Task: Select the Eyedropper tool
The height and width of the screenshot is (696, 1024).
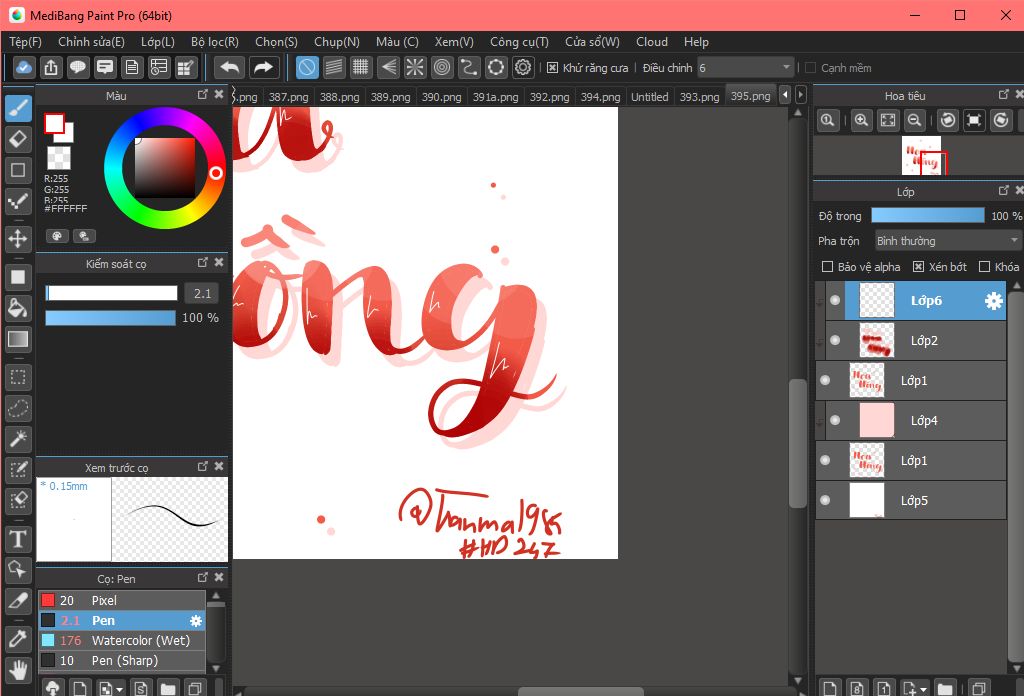Action: coord(18,639)
